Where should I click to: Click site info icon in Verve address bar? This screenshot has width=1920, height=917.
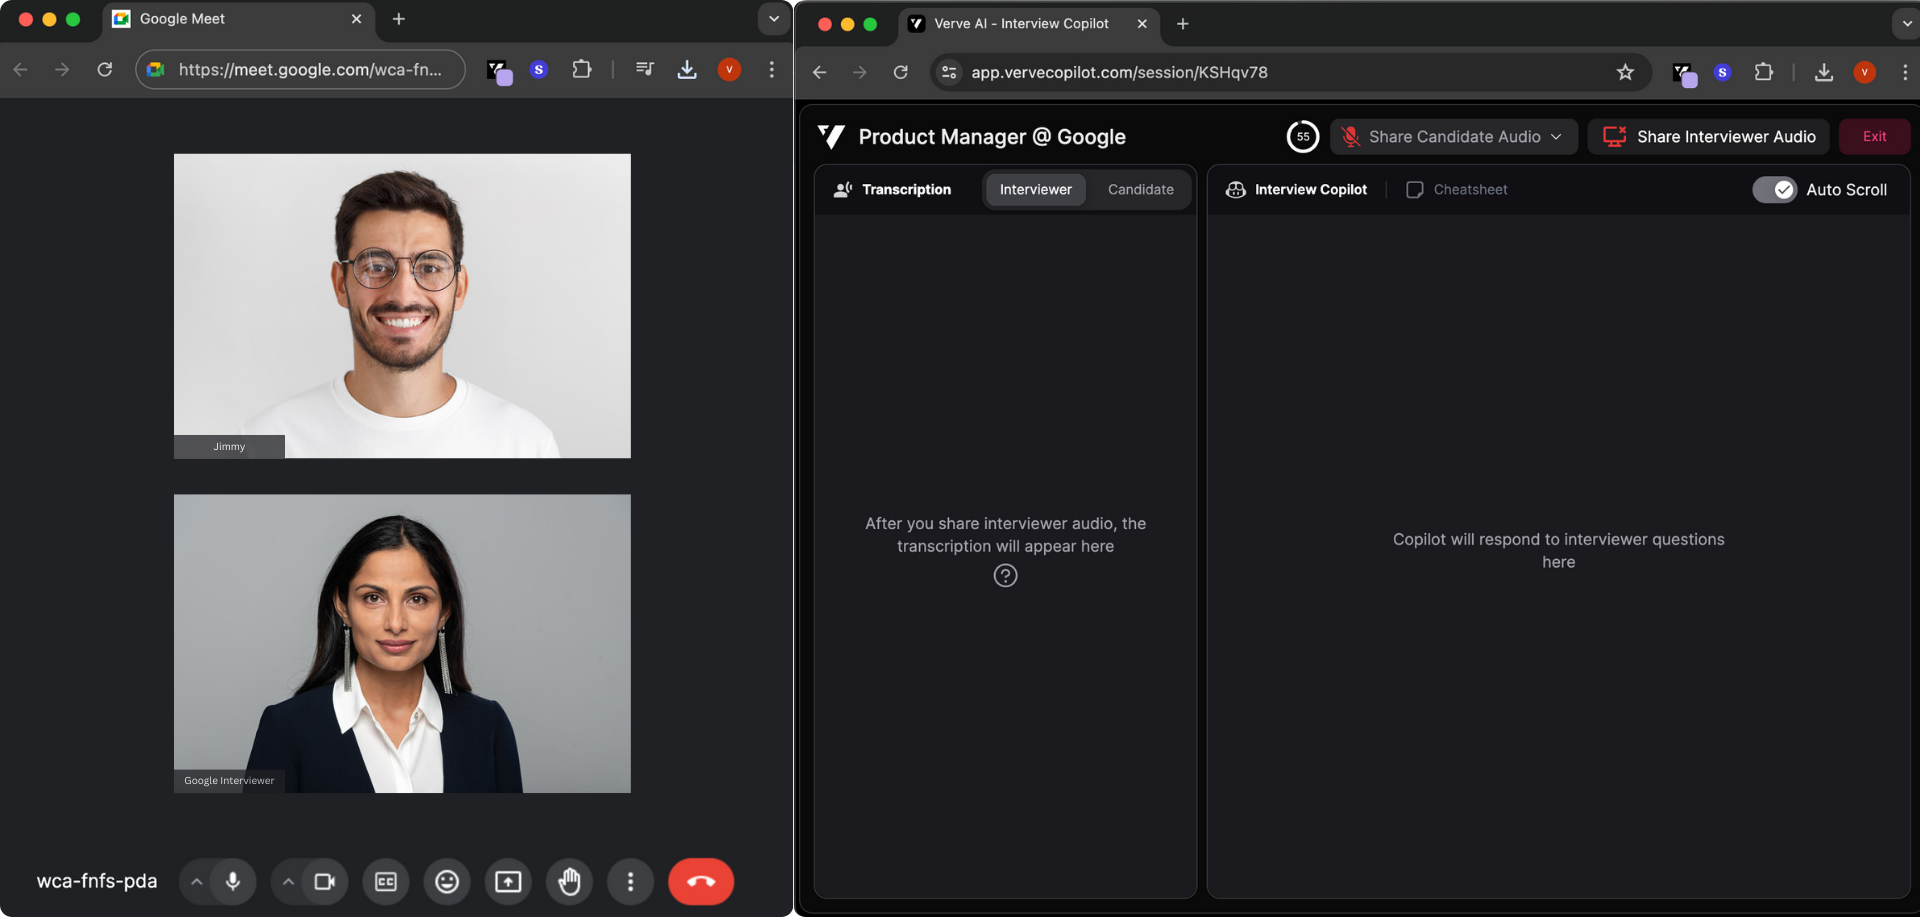949,72
